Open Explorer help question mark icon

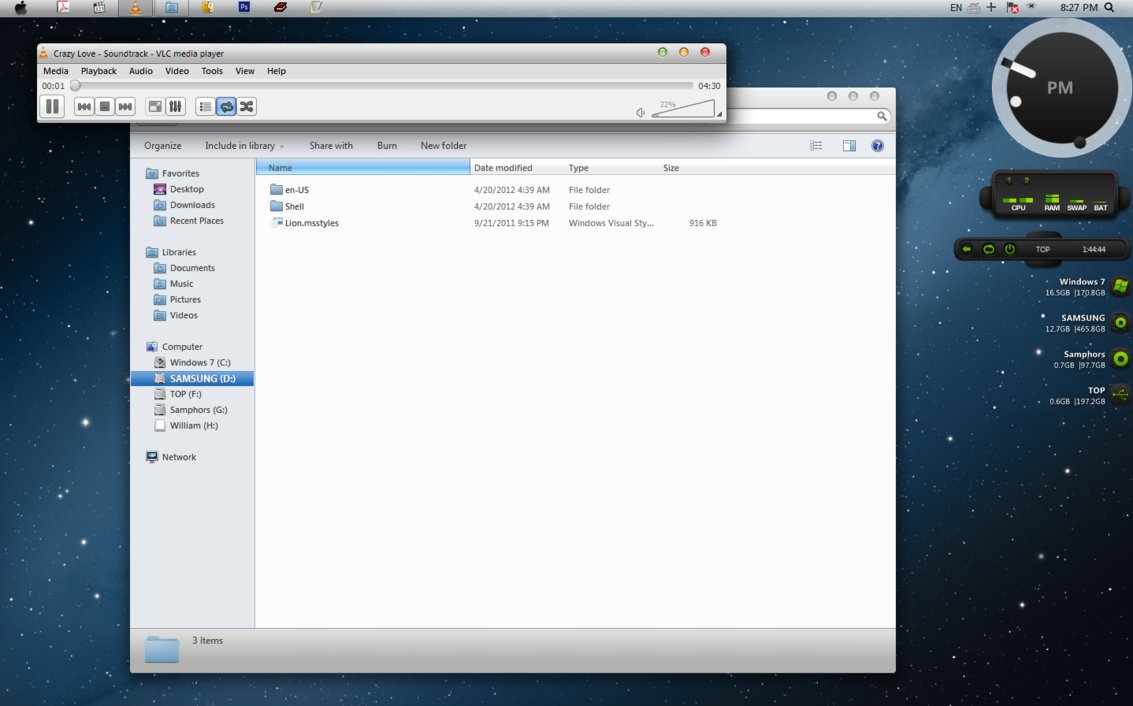(x=877, y=146)
